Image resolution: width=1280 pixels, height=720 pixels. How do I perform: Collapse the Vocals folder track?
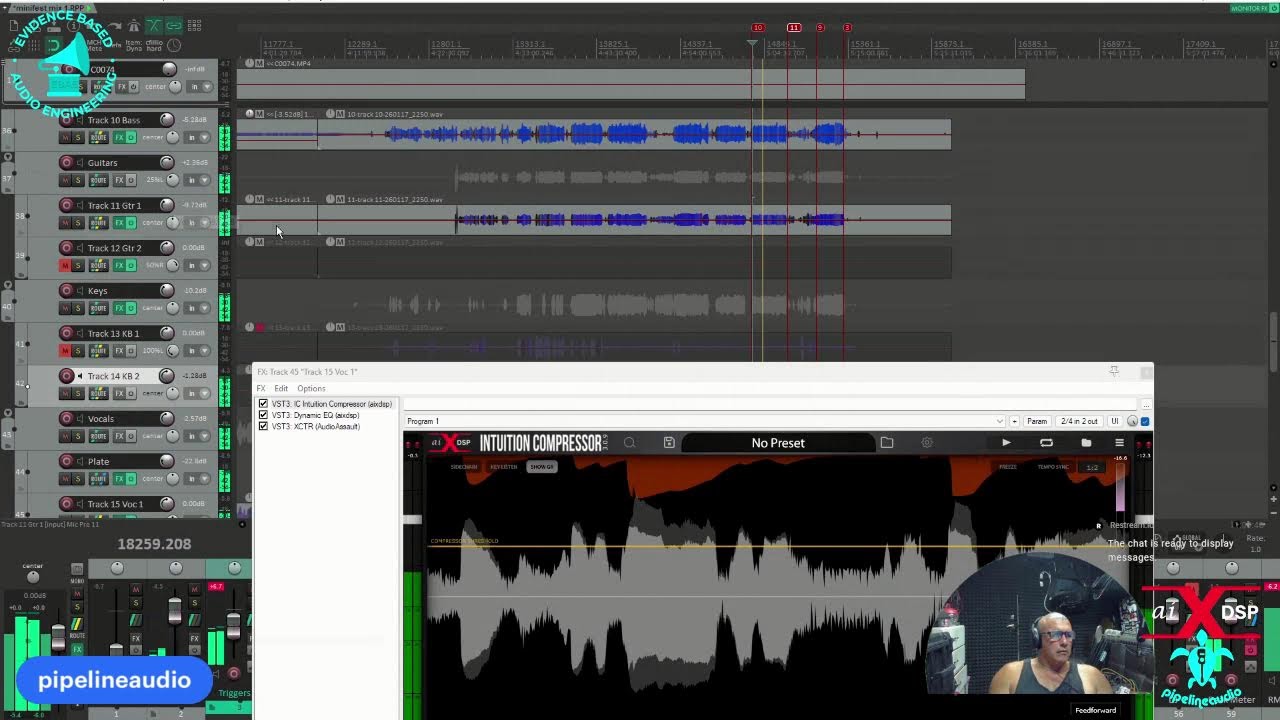pyautogui.click(x=8, y=412)
